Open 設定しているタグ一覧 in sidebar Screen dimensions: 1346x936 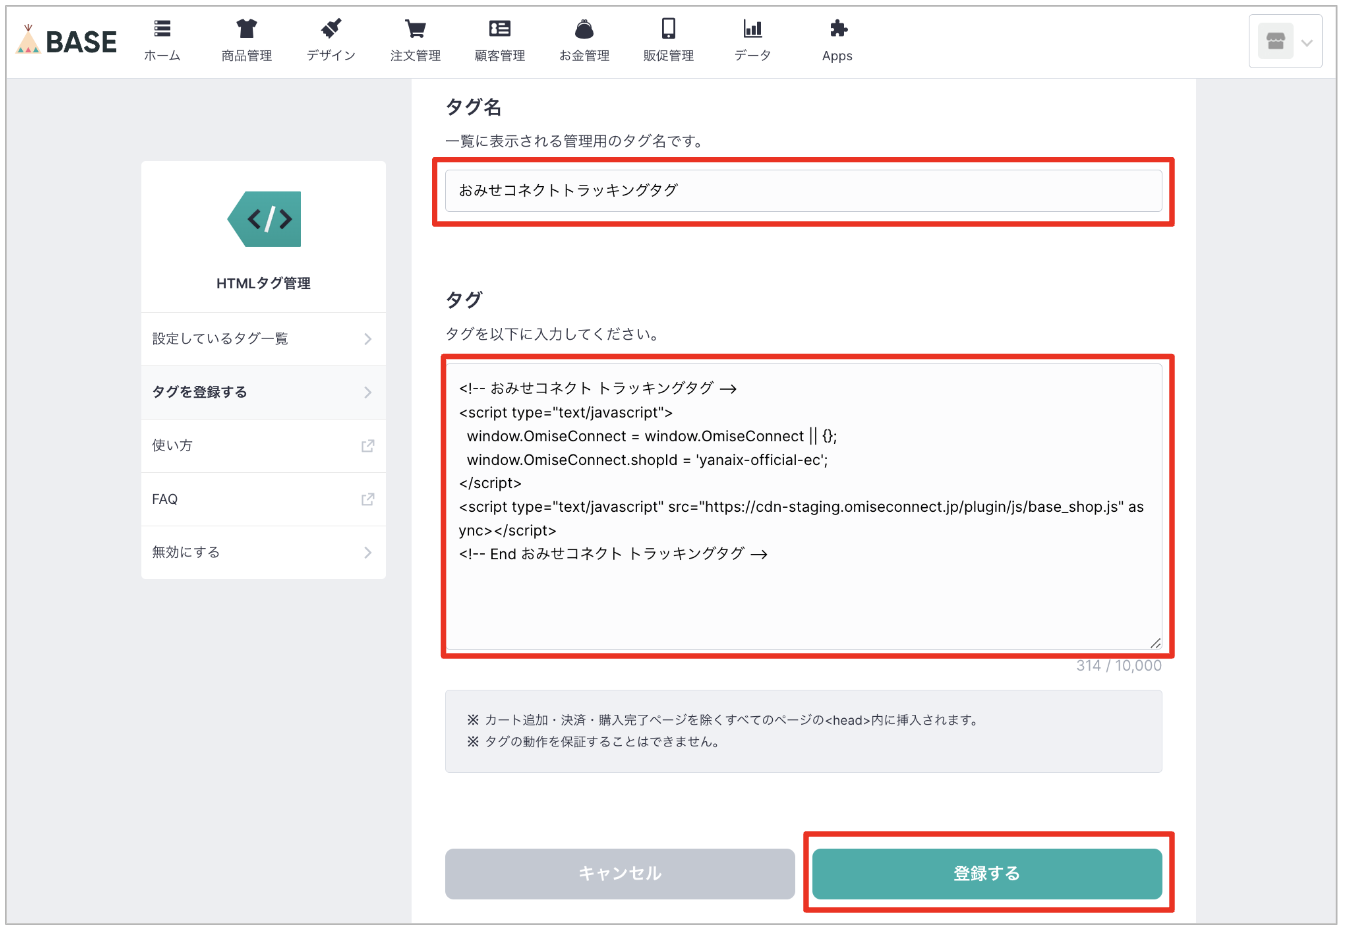click(264, 339)
